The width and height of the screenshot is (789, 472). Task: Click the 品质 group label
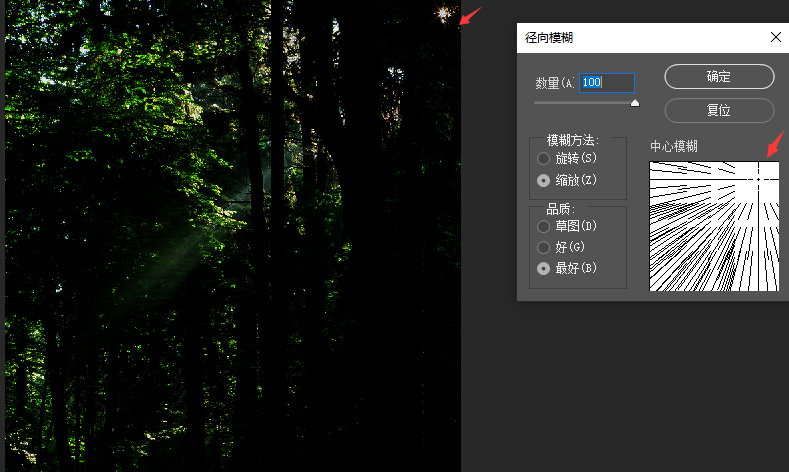(x=560, y=209)
